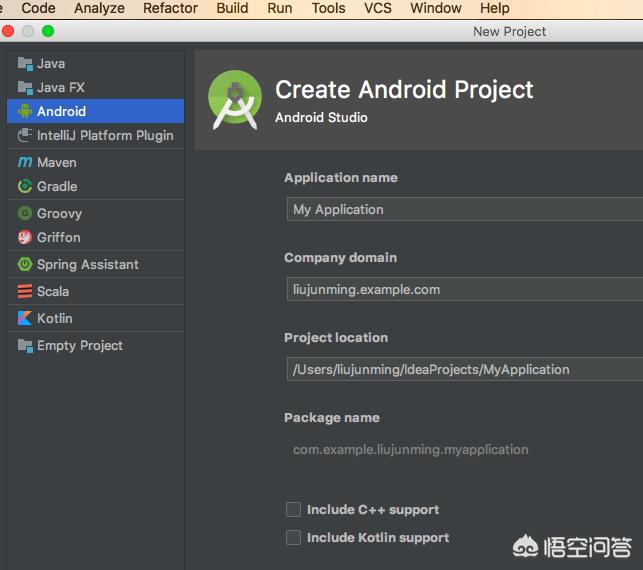Open the Run menu
Image resolution: width=643 pixels, height=570 pixels.
(x=280, y=8)
